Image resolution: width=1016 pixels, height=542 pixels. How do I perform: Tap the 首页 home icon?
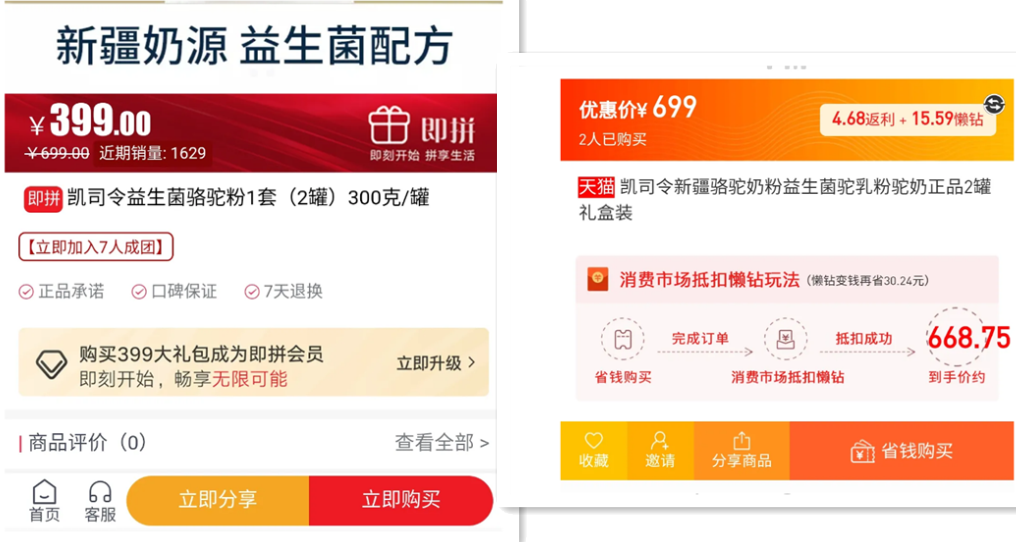pos(44,493)
